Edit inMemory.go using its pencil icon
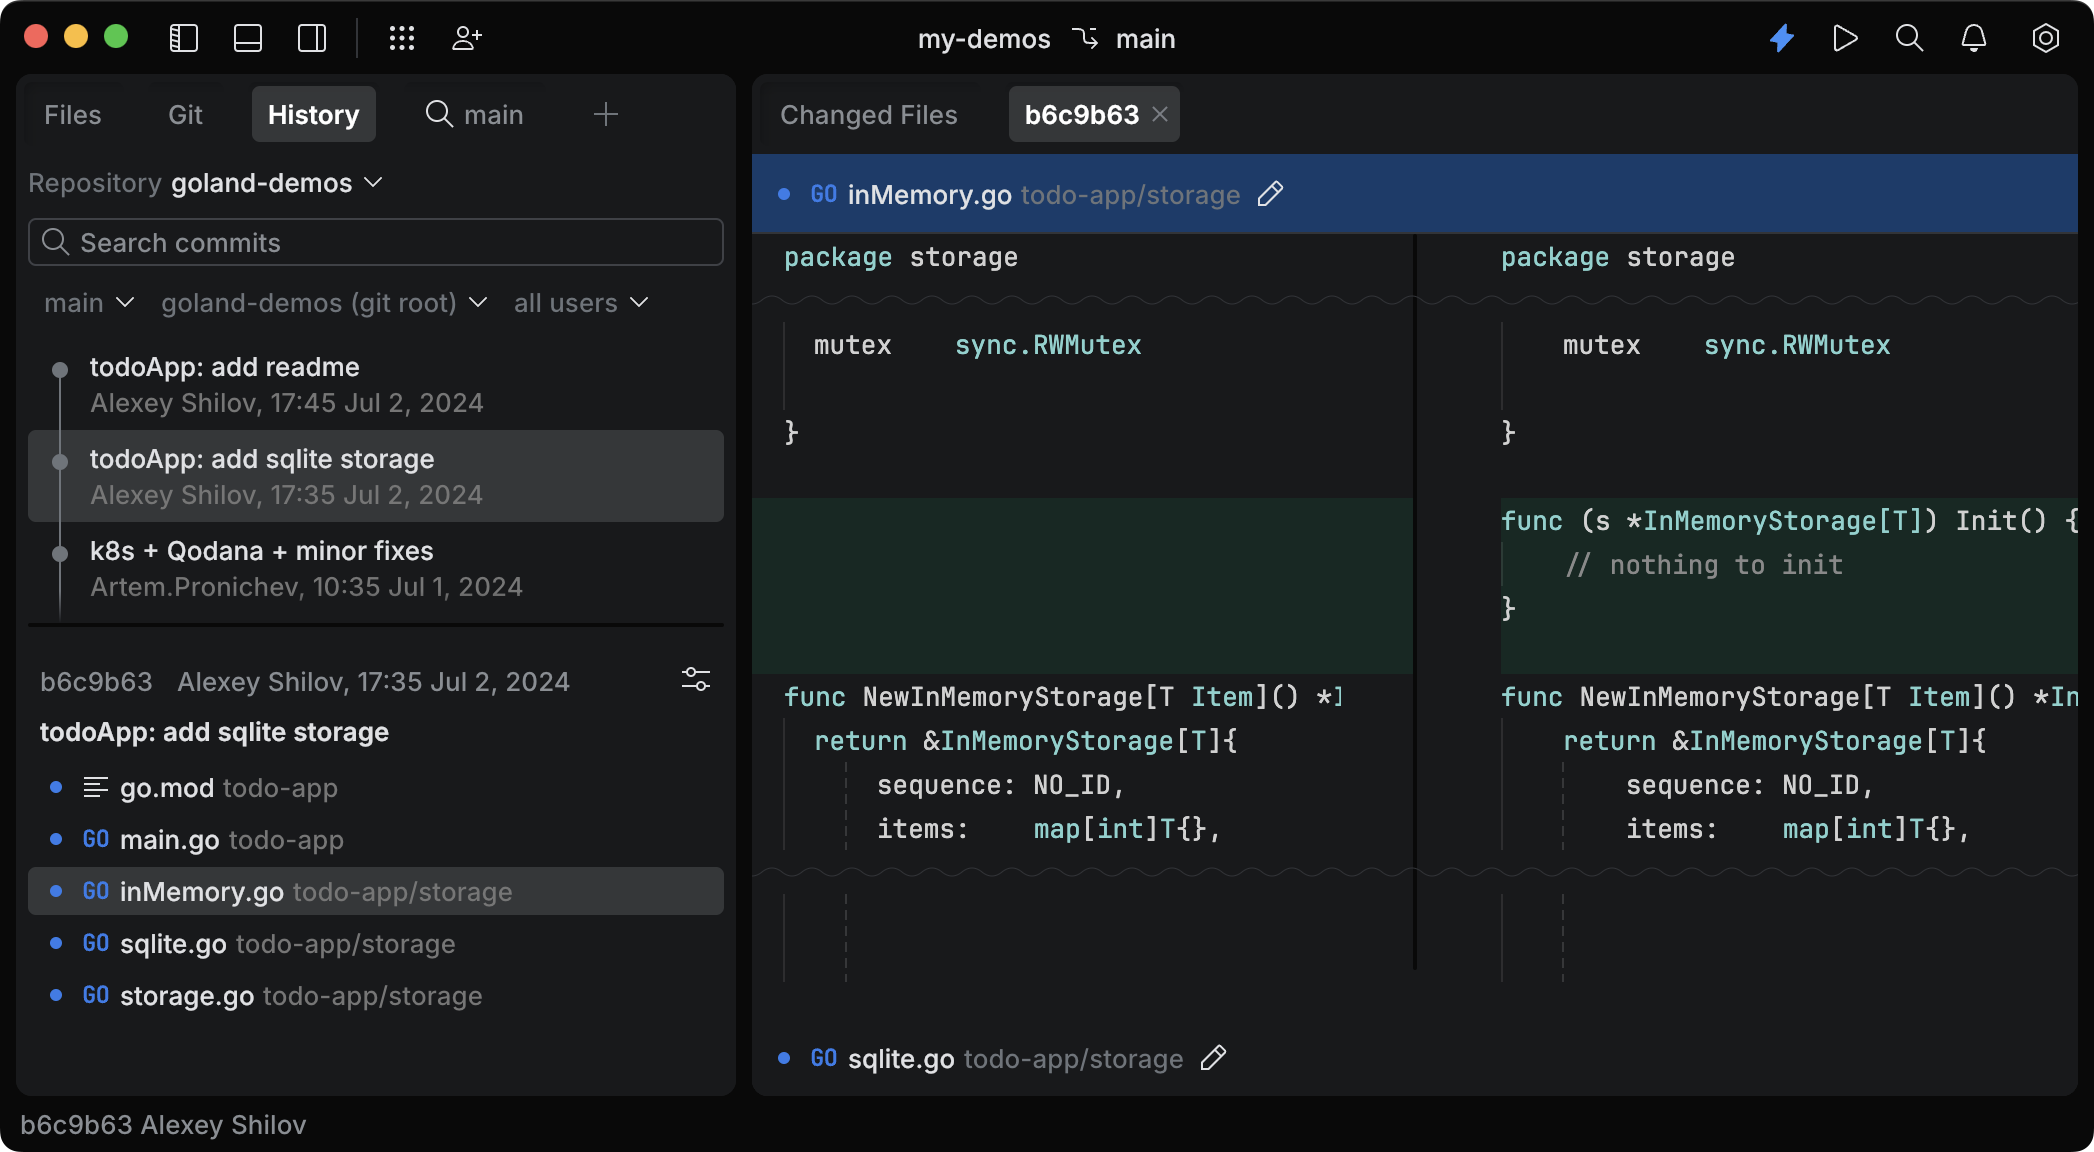 (x=1270, y=194)
